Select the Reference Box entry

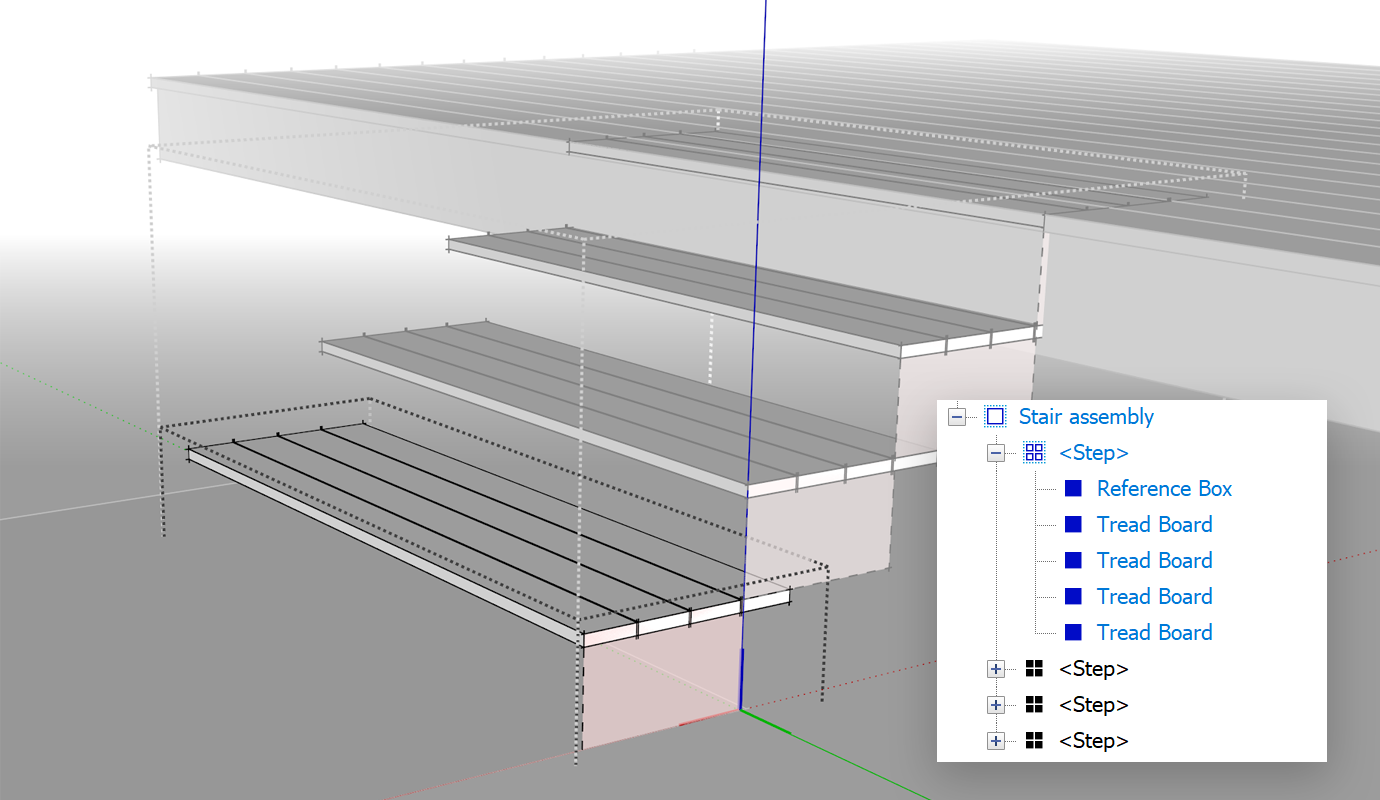tap(1164, 488)
